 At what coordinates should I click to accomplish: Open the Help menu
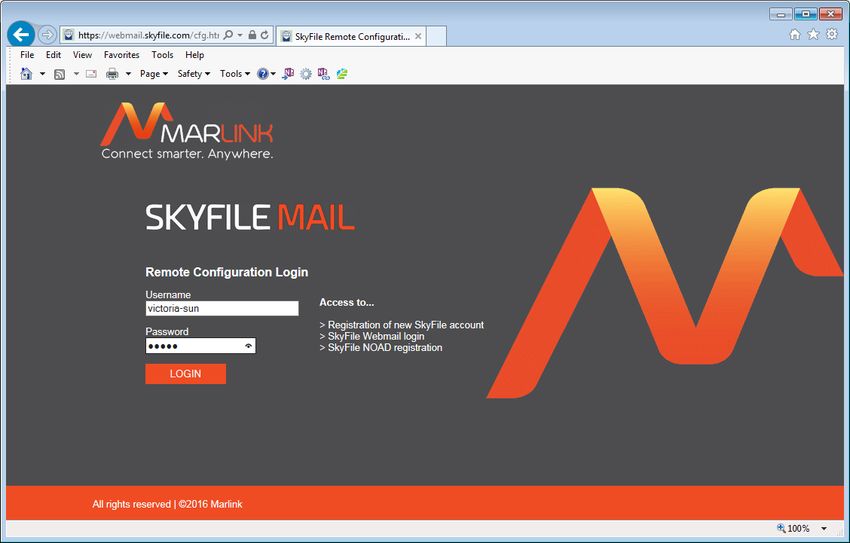point(195,55)
